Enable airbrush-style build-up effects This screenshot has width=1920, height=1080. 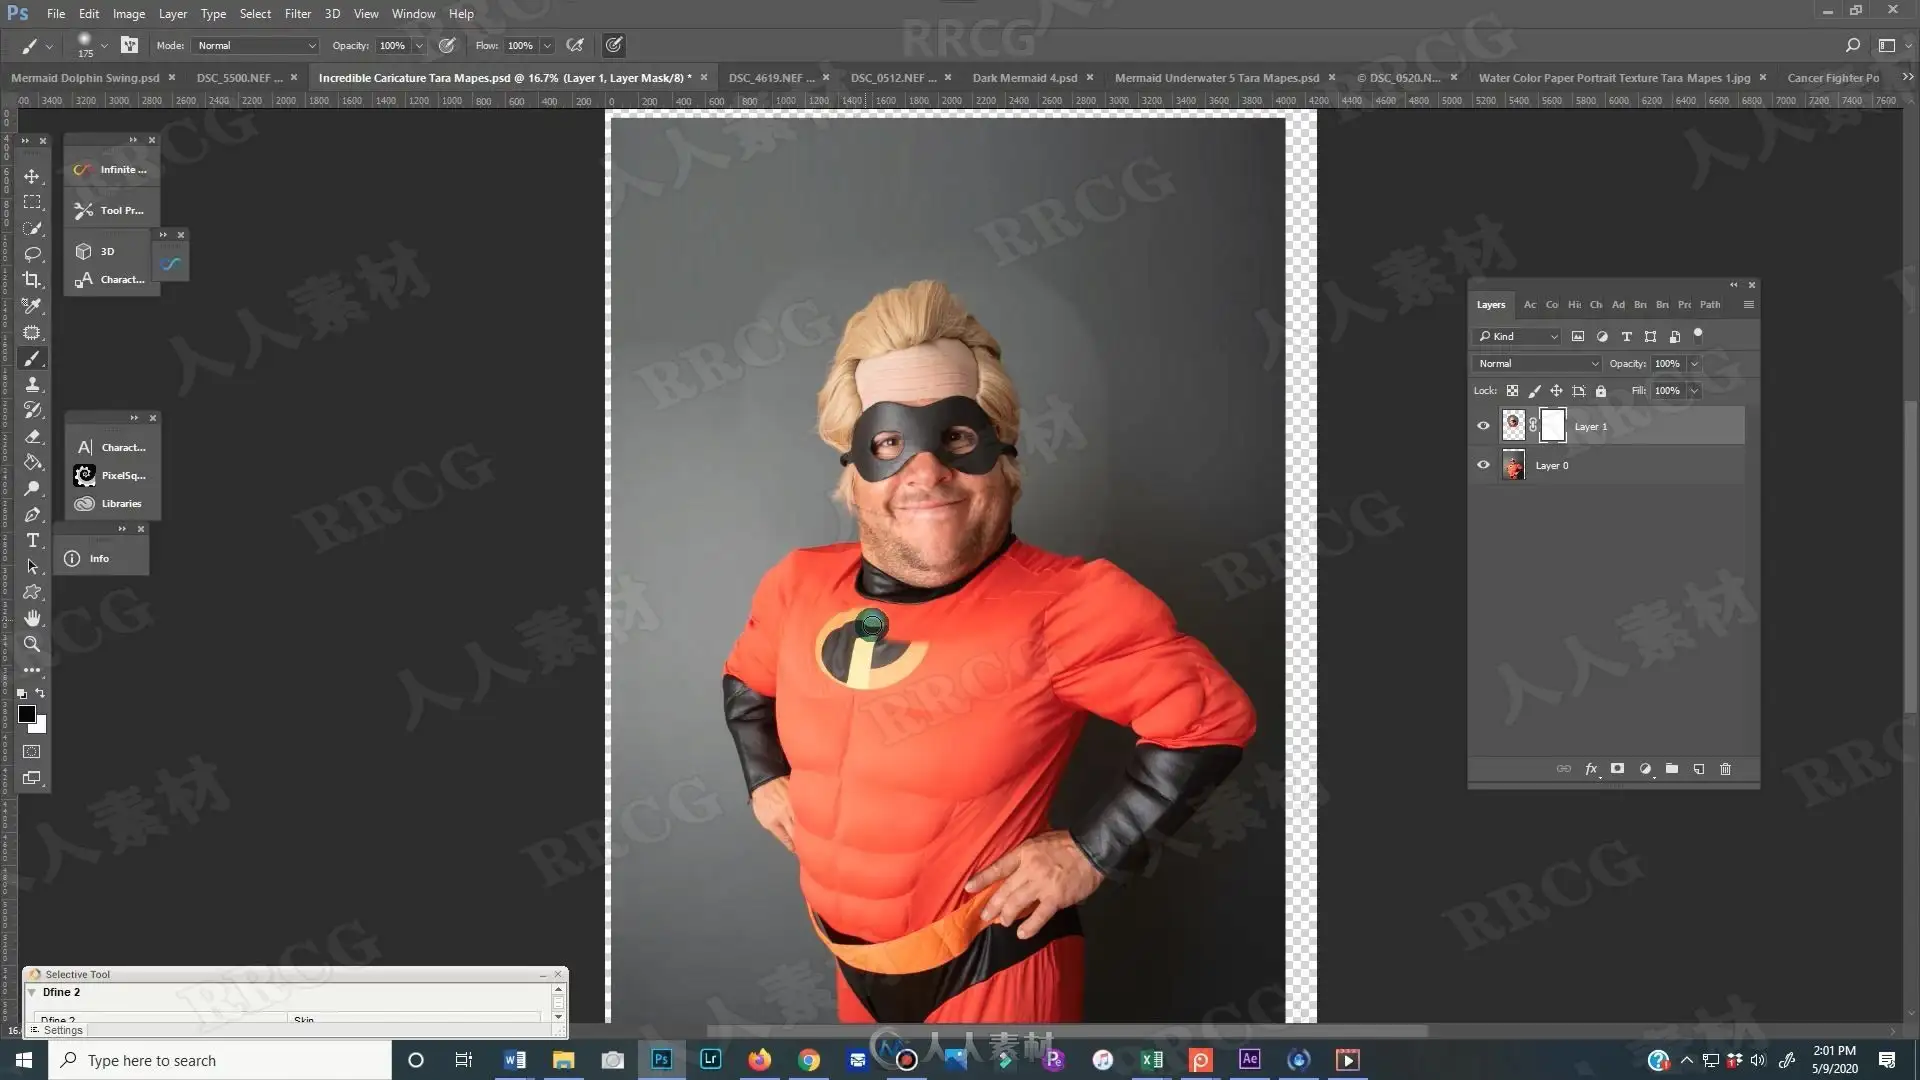click(575, 45)
